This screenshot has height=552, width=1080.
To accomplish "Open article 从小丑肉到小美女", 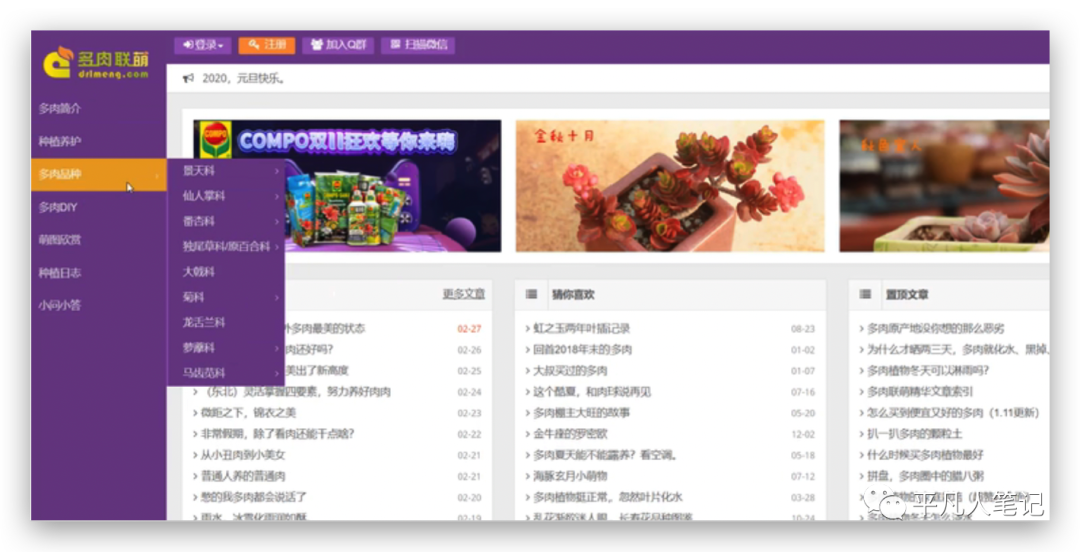I will pyautogui.click(x=242, y=455).
